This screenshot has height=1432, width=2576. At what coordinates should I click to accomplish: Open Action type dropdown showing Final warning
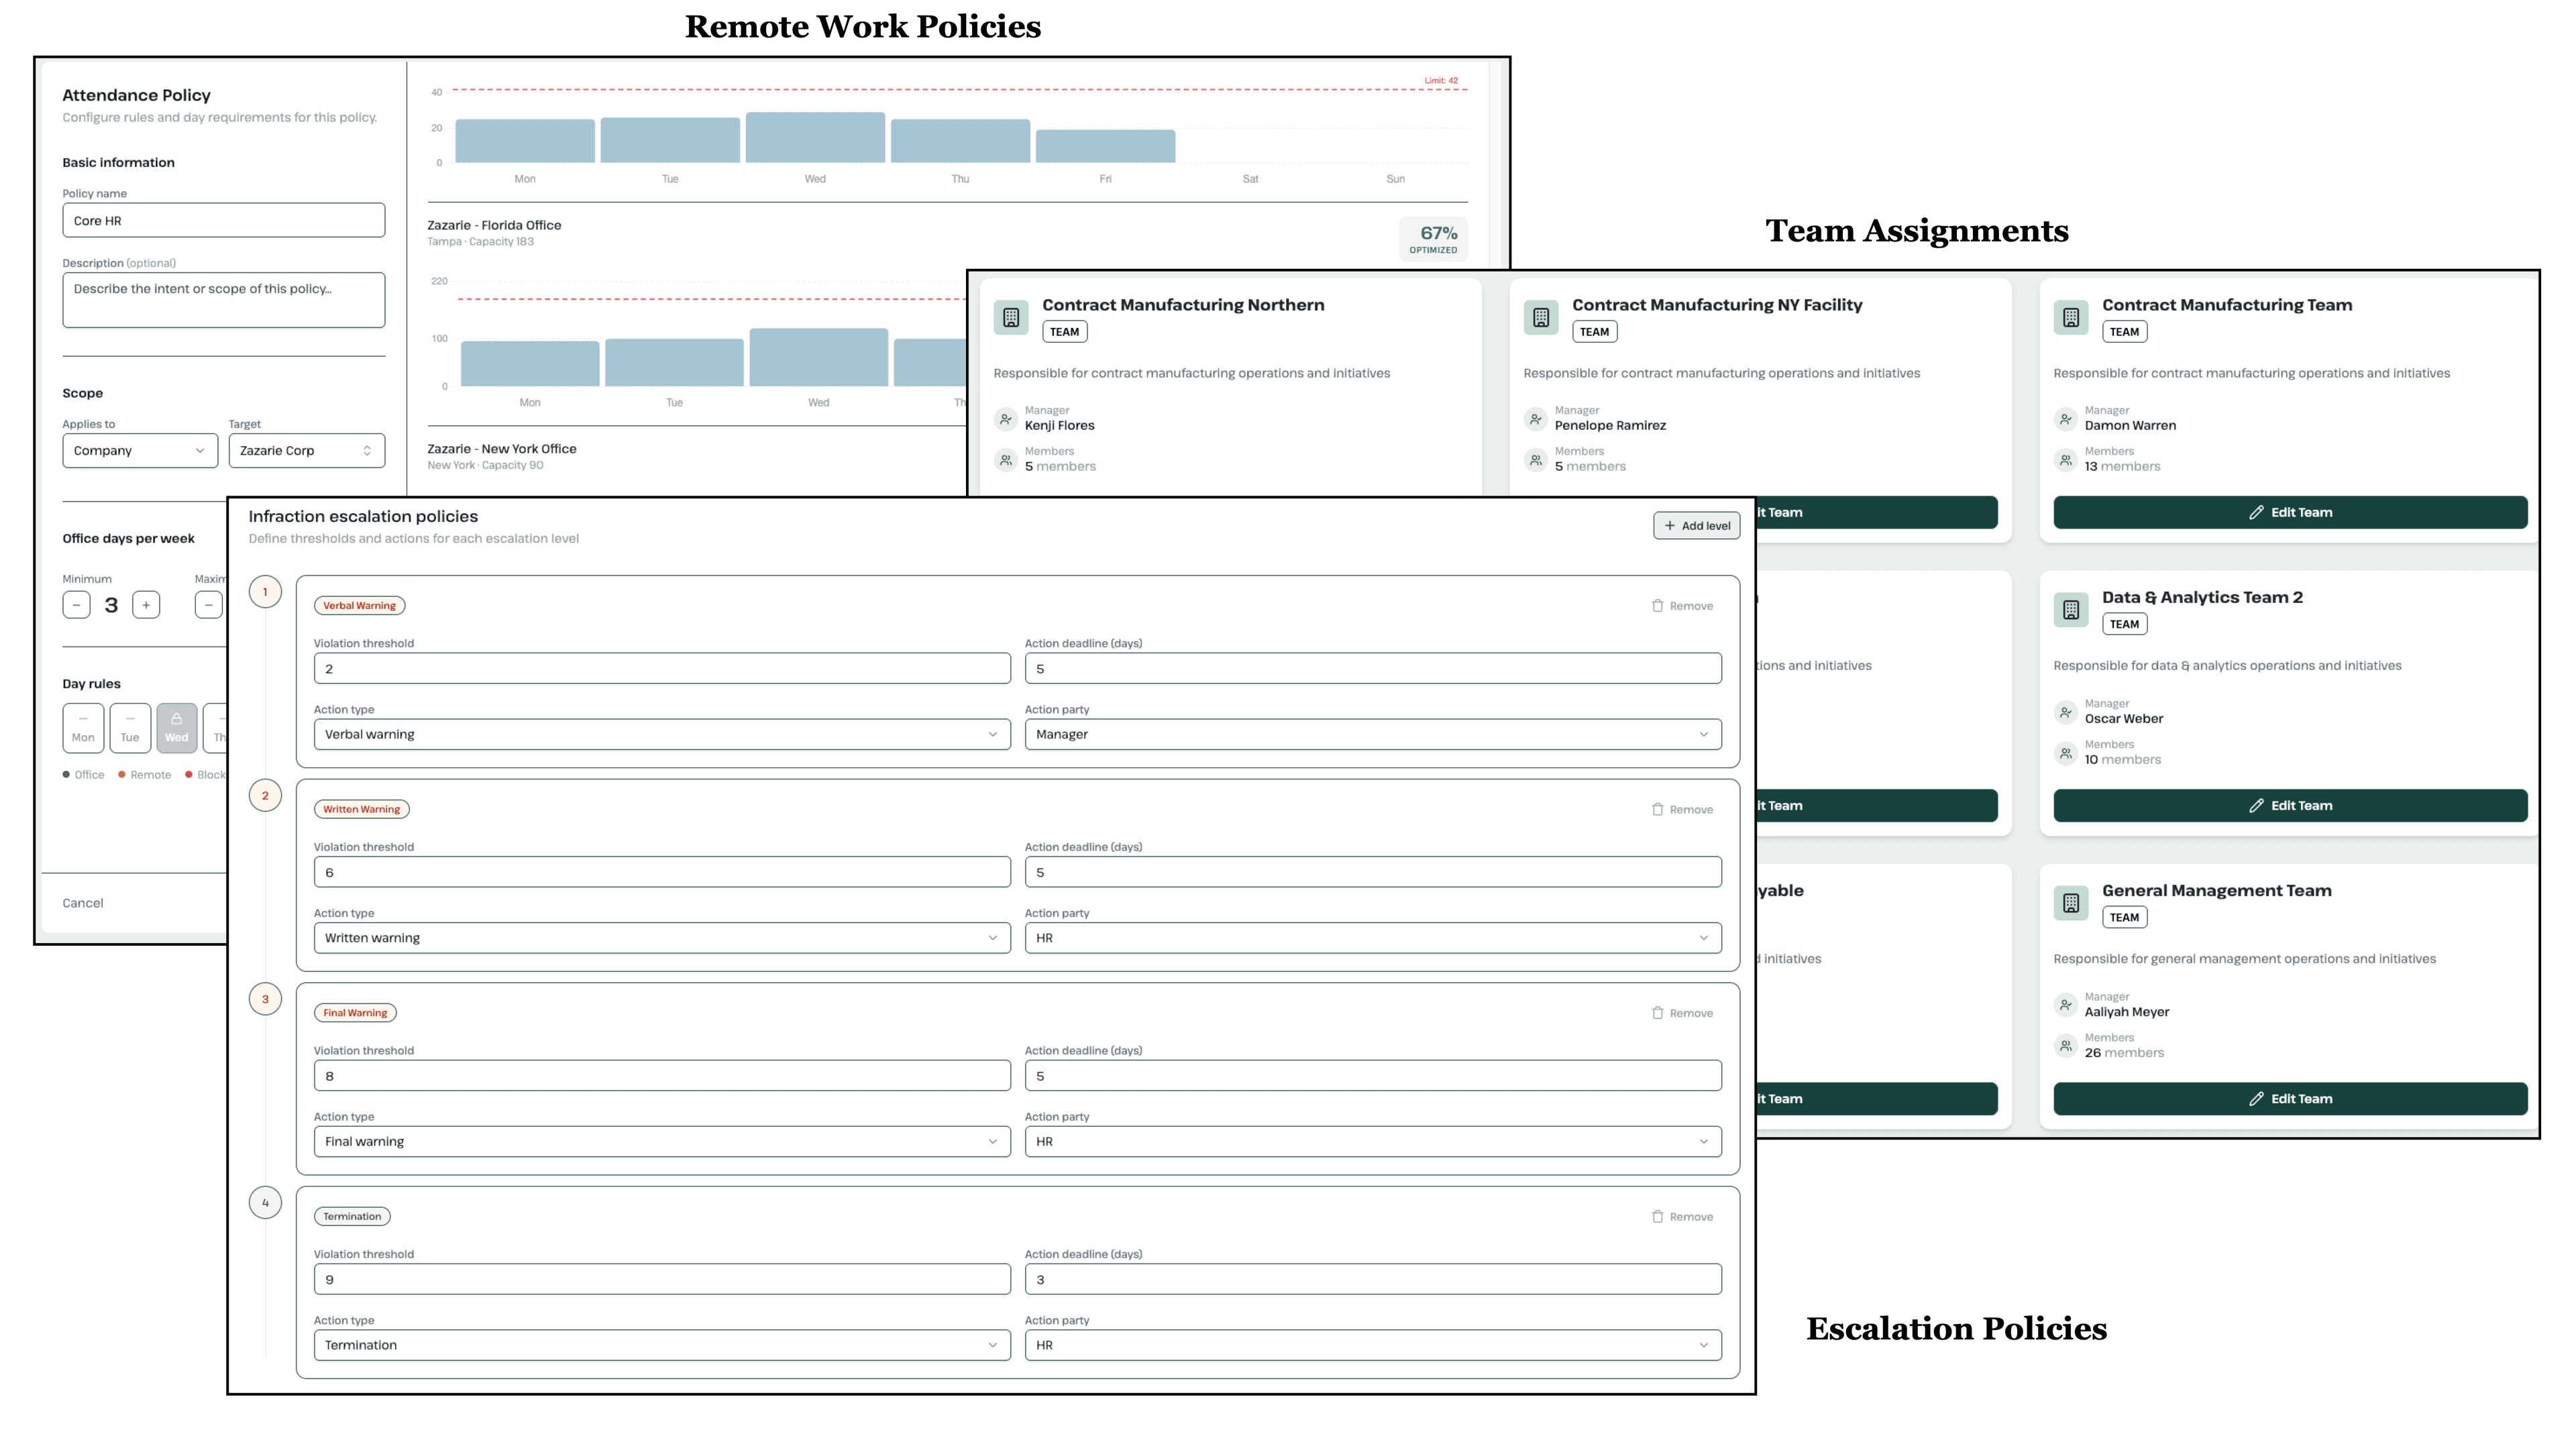click(662, 1141)
